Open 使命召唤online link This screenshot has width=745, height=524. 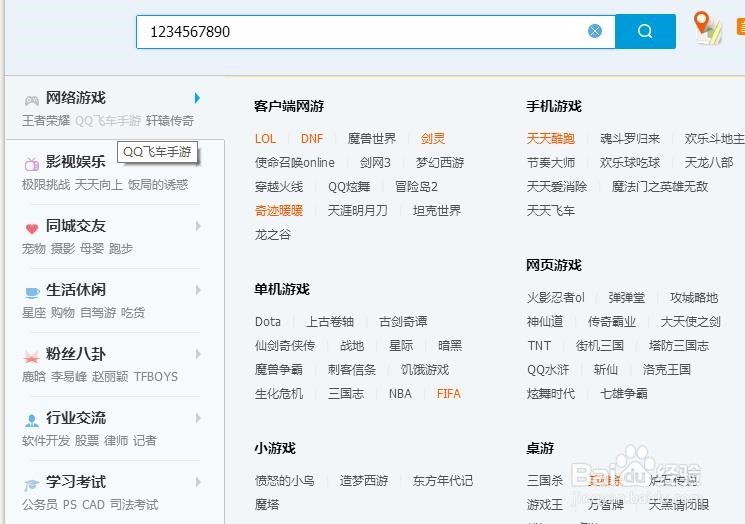click(x=295, y=163)
